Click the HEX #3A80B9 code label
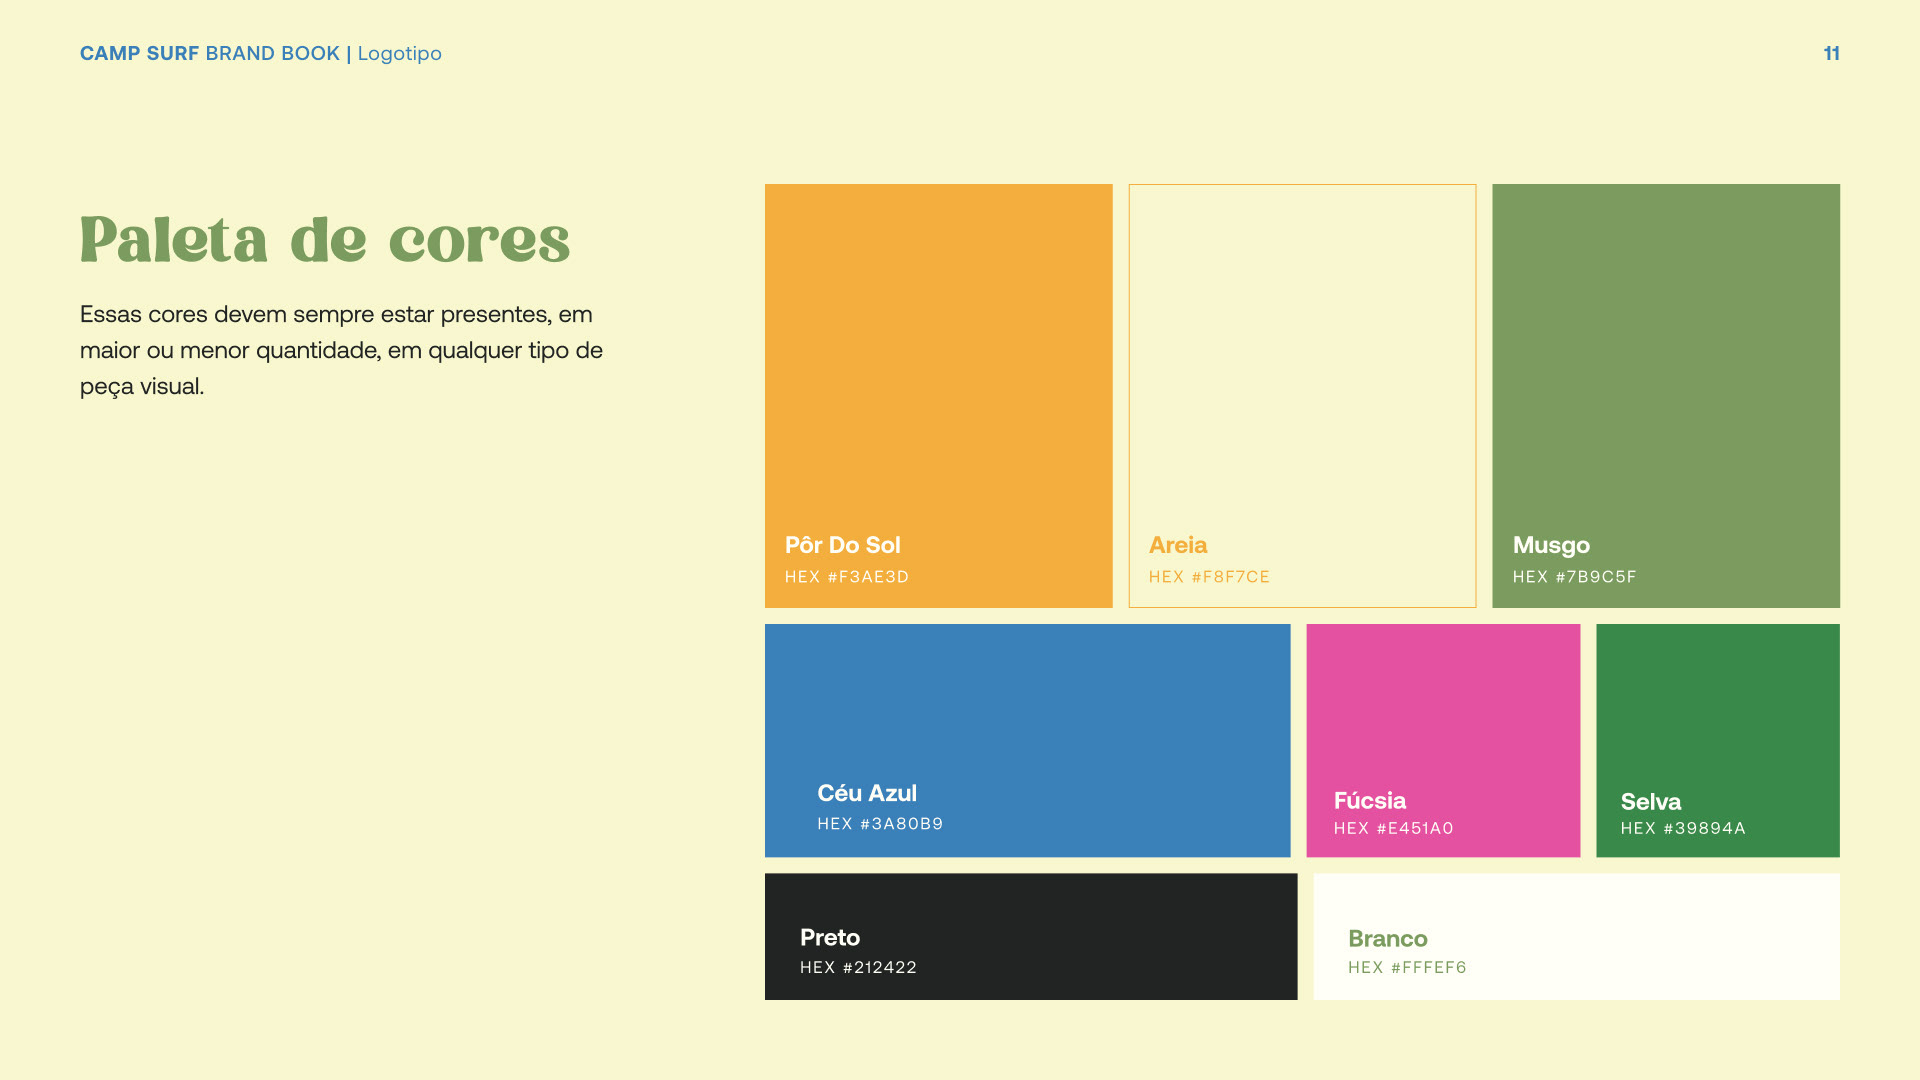The width and height of the screenshot is (1920, 1080). (x=880, y=824)
